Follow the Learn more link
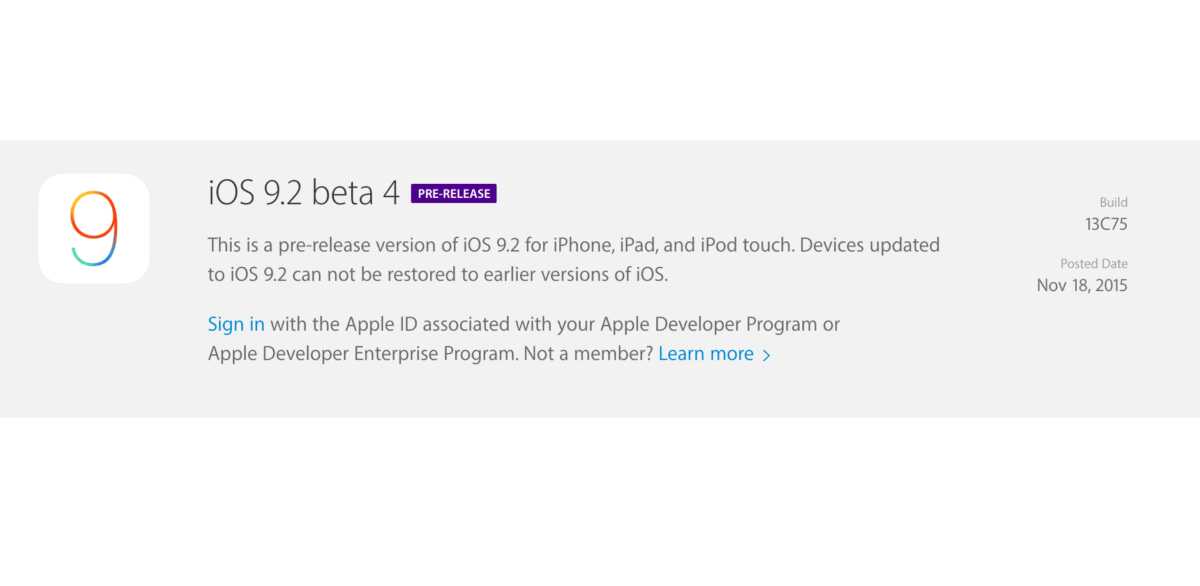 coord(706,354)
